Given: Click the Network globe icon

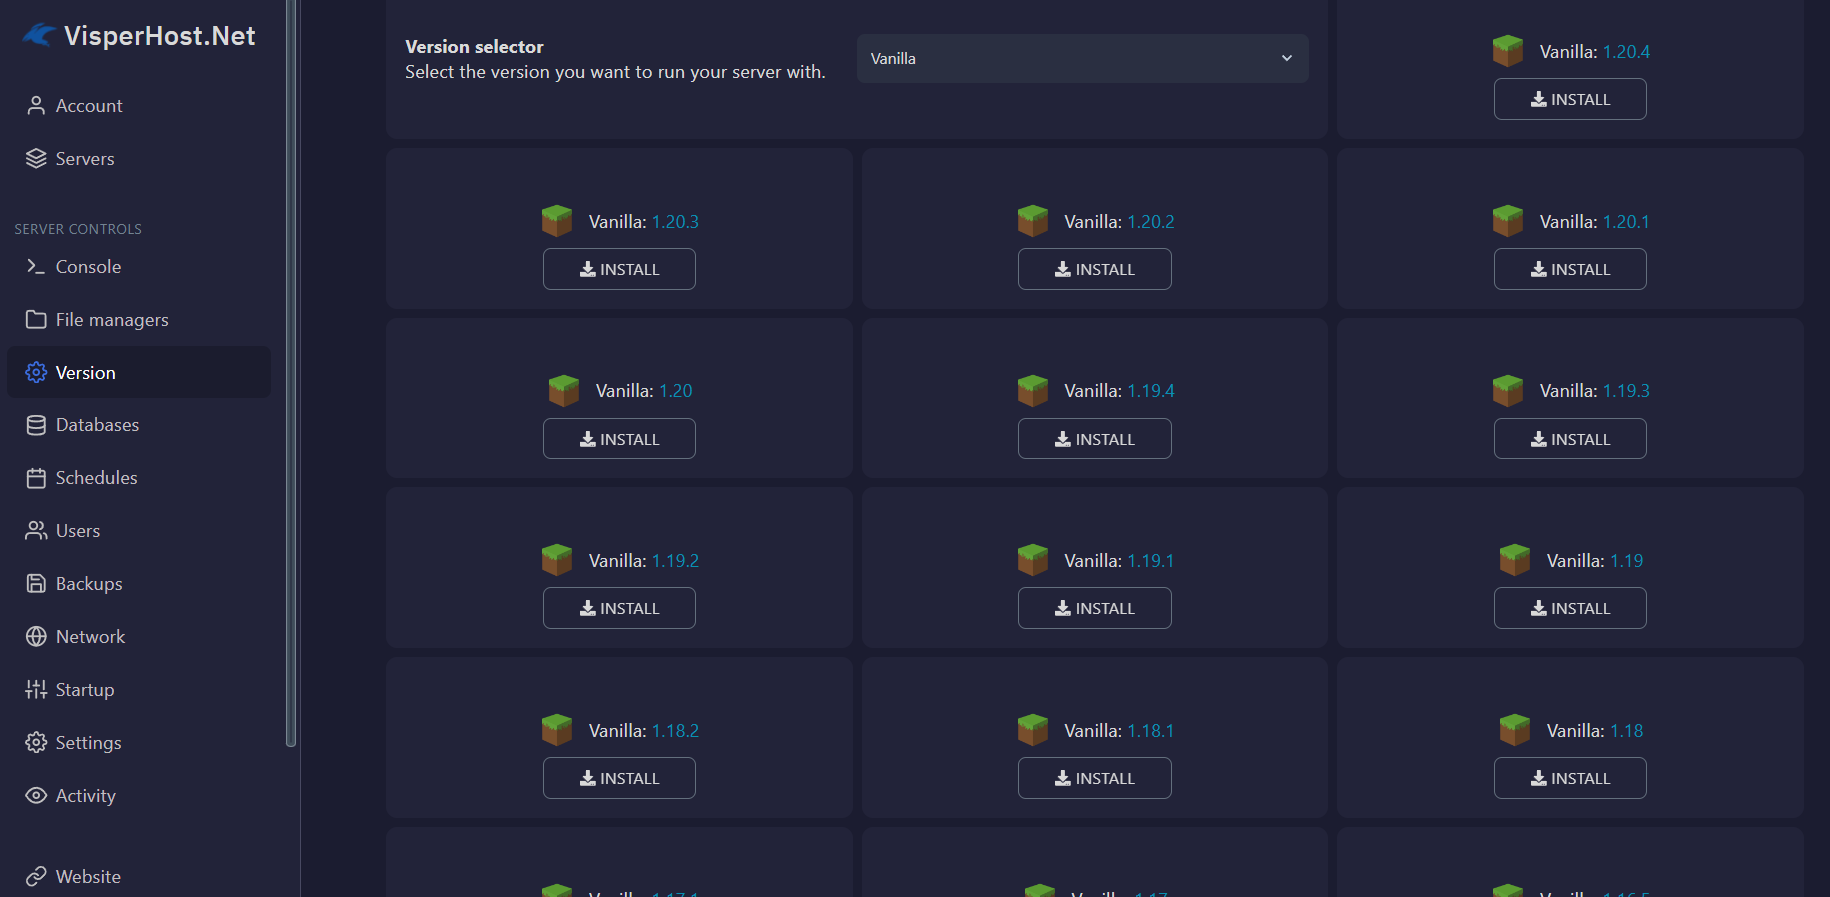Looking at the screenshot, I should click(x=36, y=637).
